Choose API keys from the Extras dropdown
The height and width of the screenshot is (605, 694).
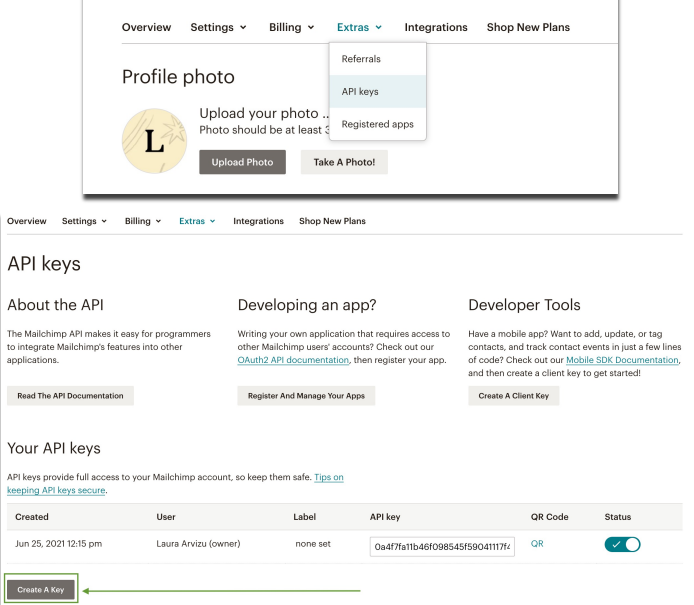coord(378,92)
